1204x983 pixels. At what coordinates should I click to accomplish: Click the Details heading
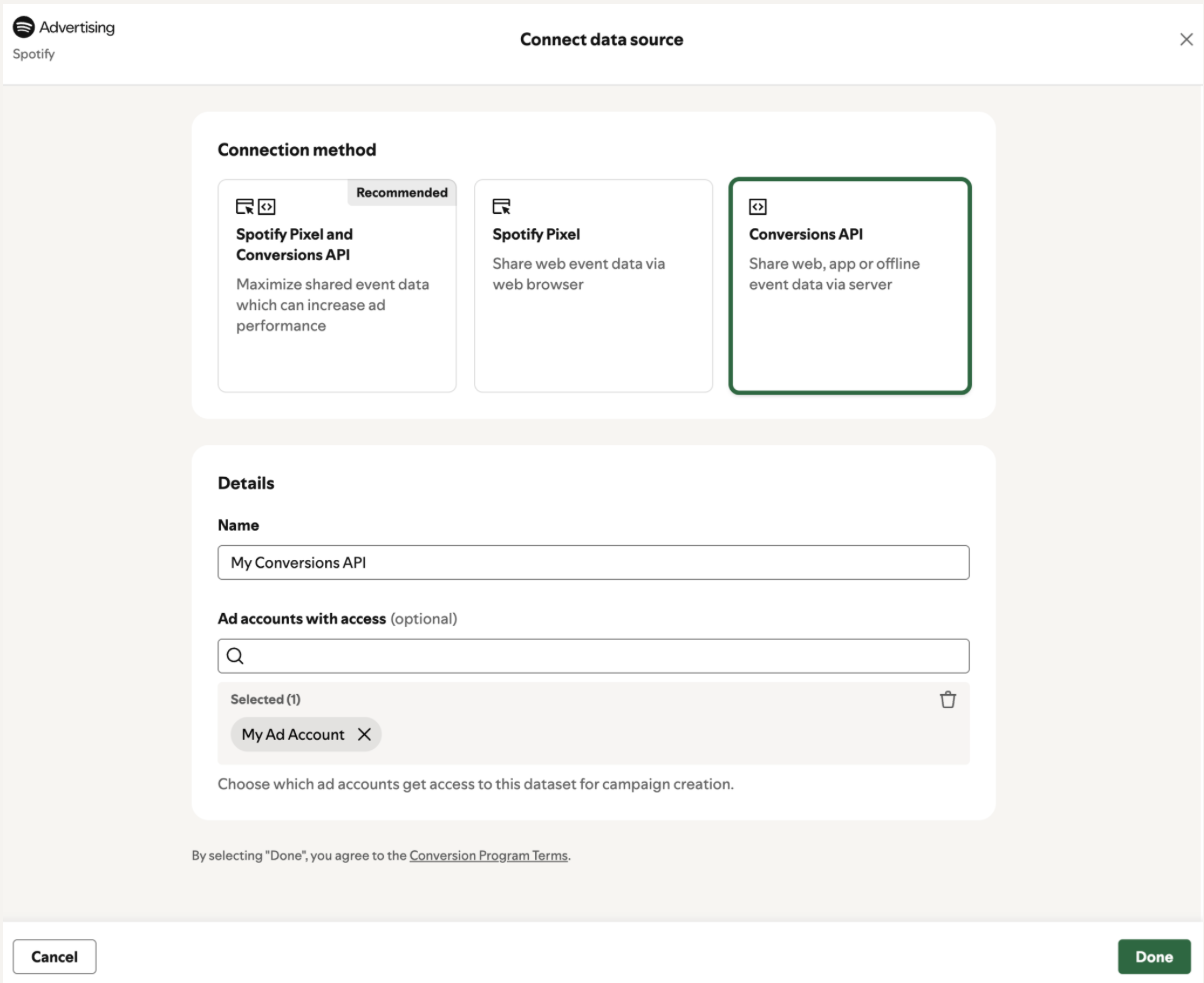[246, 483]
